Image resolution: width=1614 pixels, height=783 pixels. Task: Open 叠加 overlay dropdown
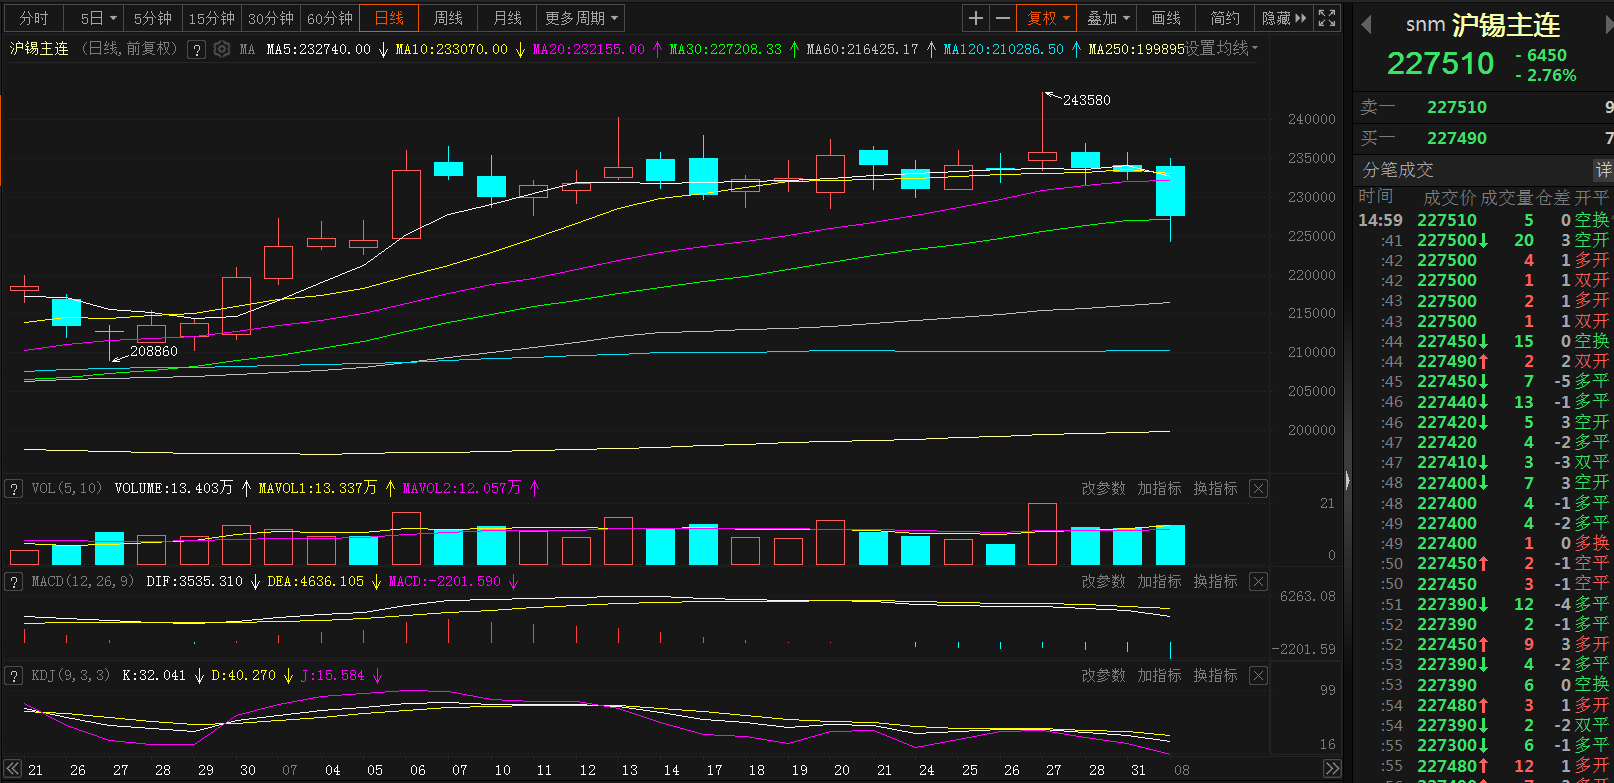(x=1107, y=18)
